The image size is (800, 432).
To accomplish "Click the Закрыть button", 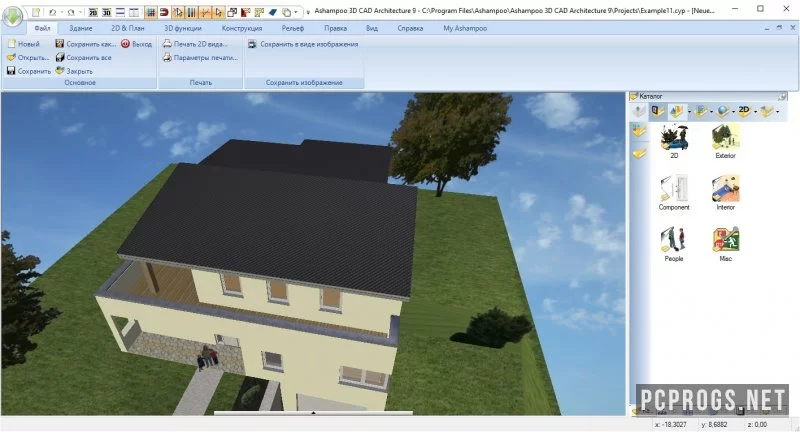I will 74,71.
